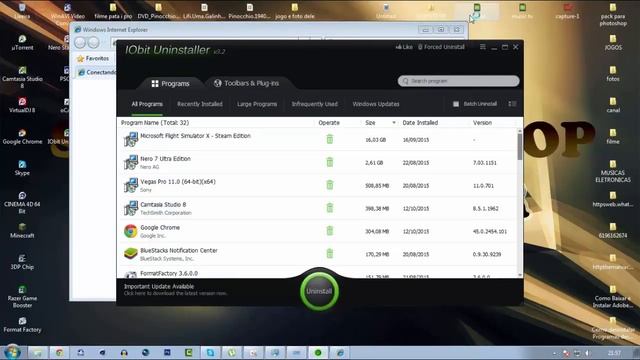Viewport: 640px width, 360px height.
Task: Select the Recently Installed filter tab
Action: click(200, 104)
